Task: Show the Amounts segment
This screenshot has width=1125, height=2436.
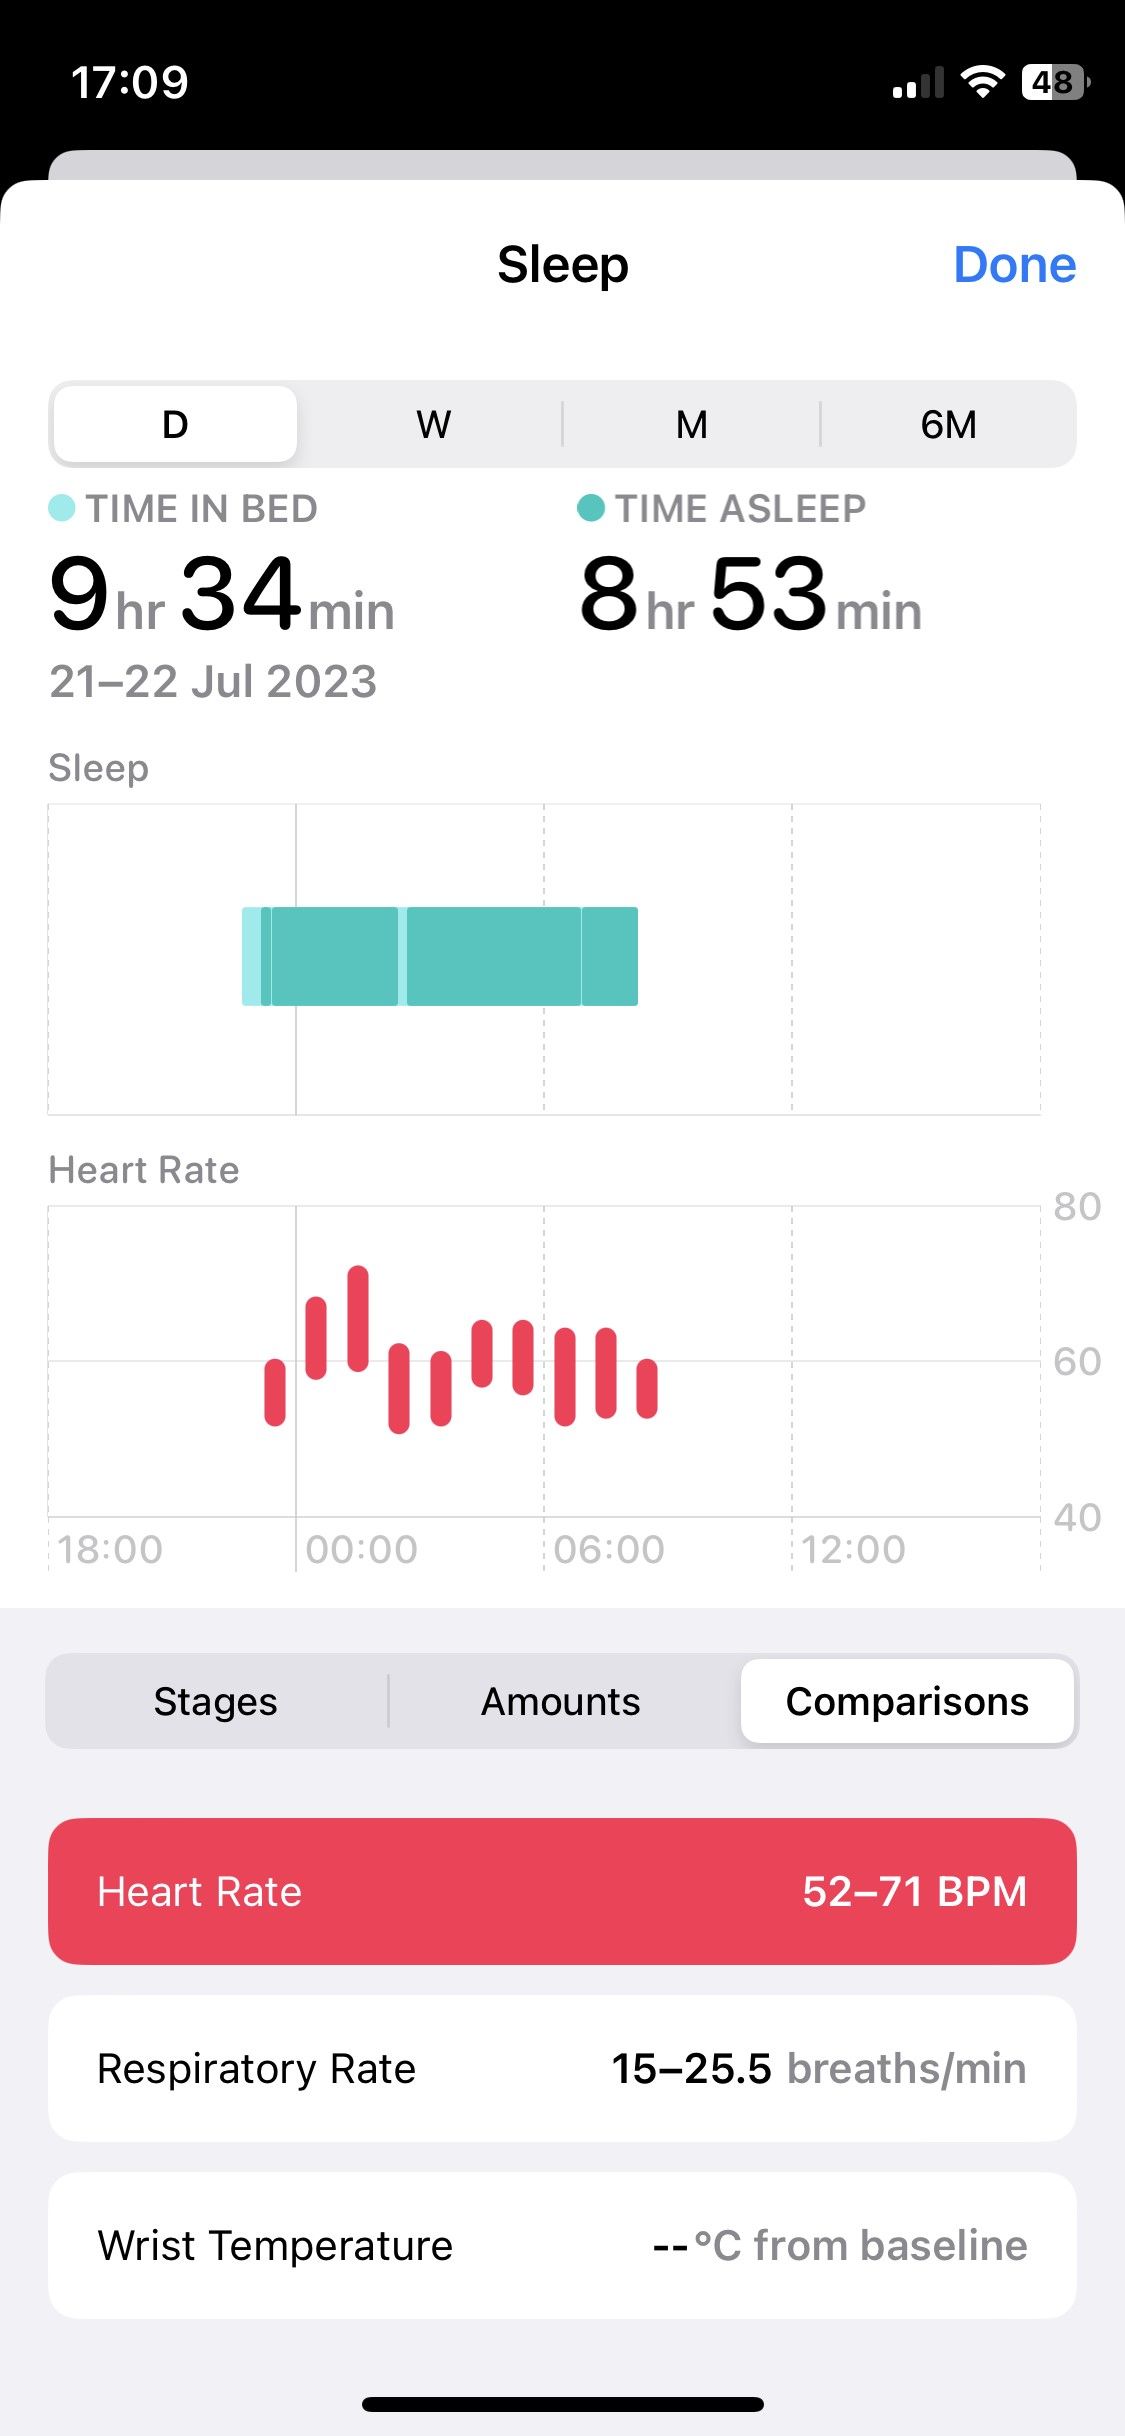Action: tap(561, 1701)
